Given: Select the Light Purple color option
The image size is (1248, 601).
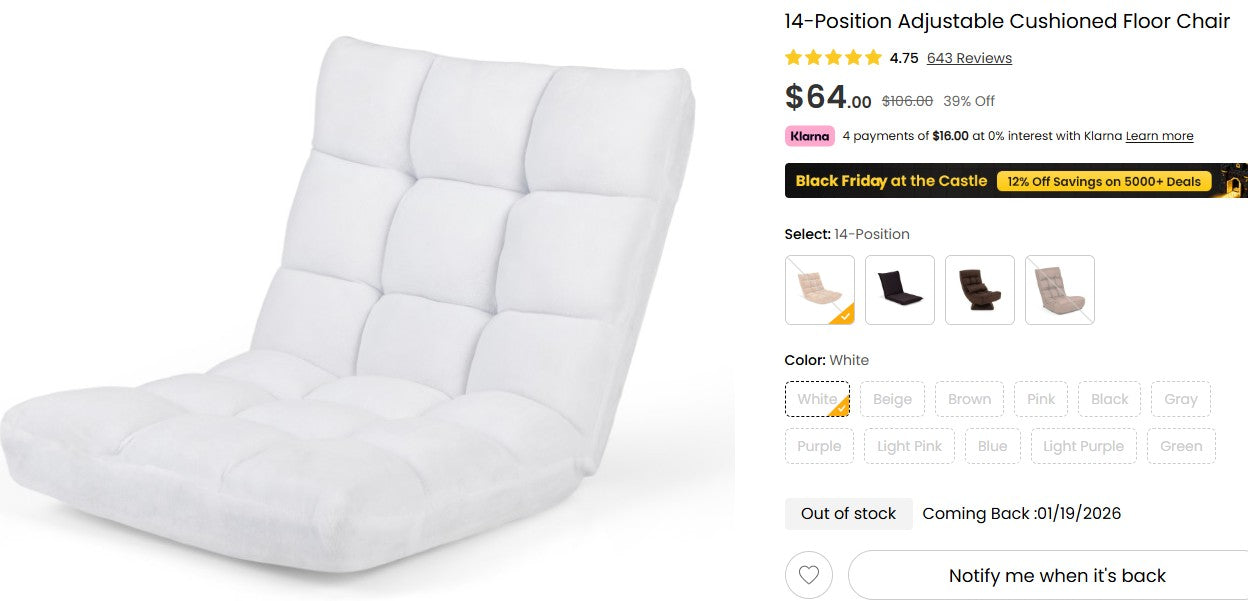Looking at the screenshot, I should pos(1083,445).
